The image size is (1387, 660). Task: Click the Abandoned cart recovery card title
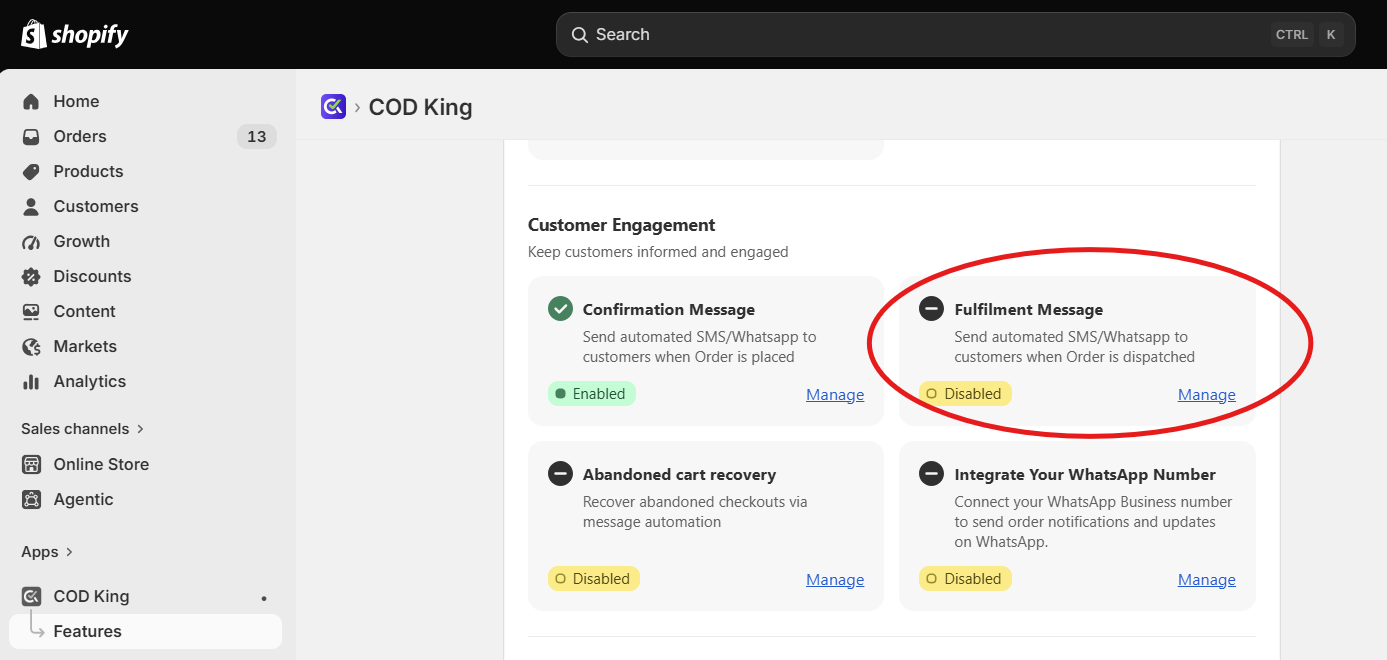[680, 475]
